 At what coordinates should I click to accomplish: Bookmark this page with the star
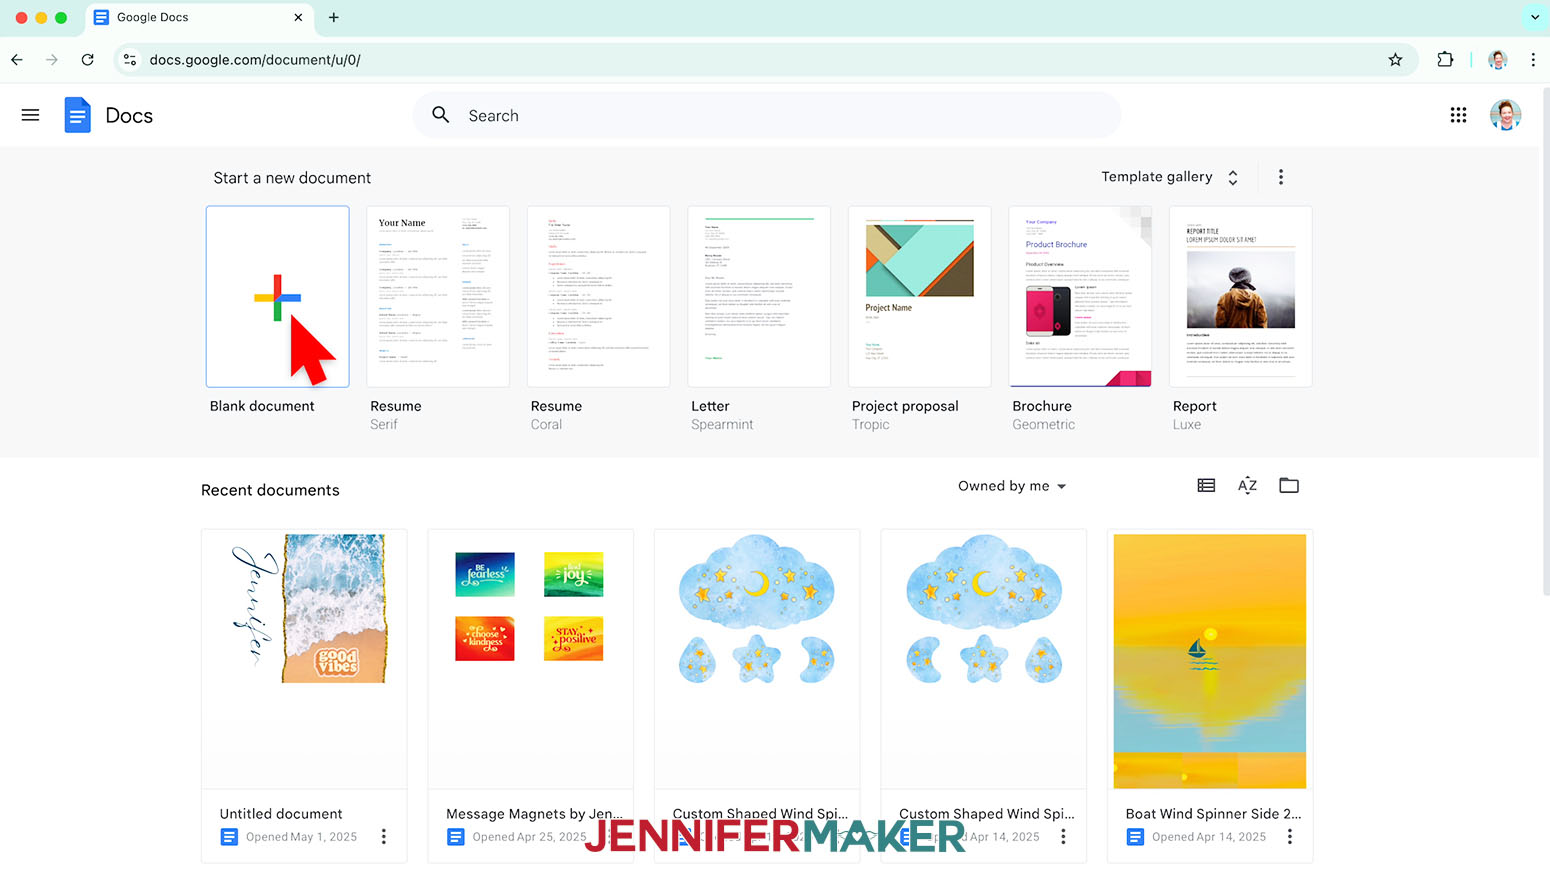coord(1395,60)
